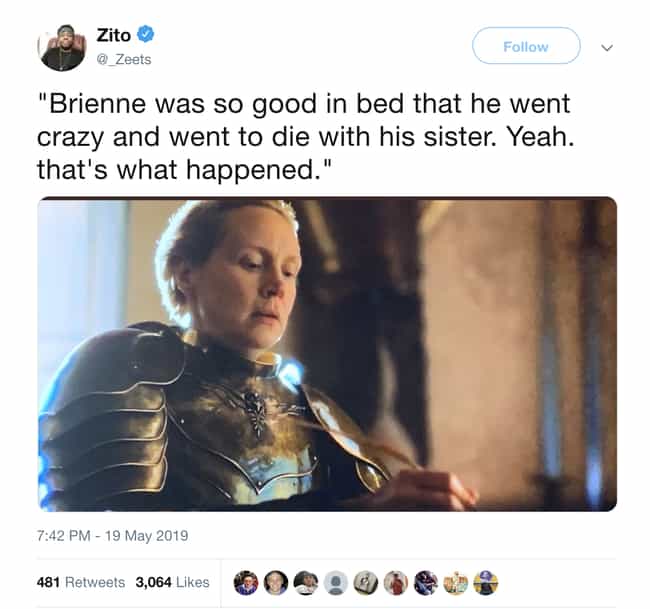Open the eighth liker's avatar
Image resolution: width=650 pixels, height=609 pixels.
click(456, 582)
